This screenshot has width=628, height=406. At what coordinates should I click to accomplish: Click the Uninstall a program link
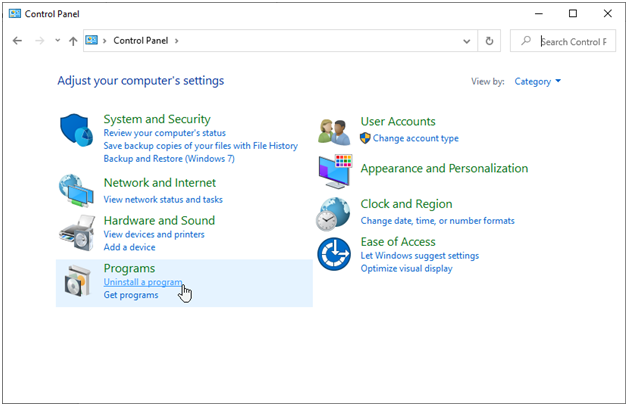click(143, 282)
